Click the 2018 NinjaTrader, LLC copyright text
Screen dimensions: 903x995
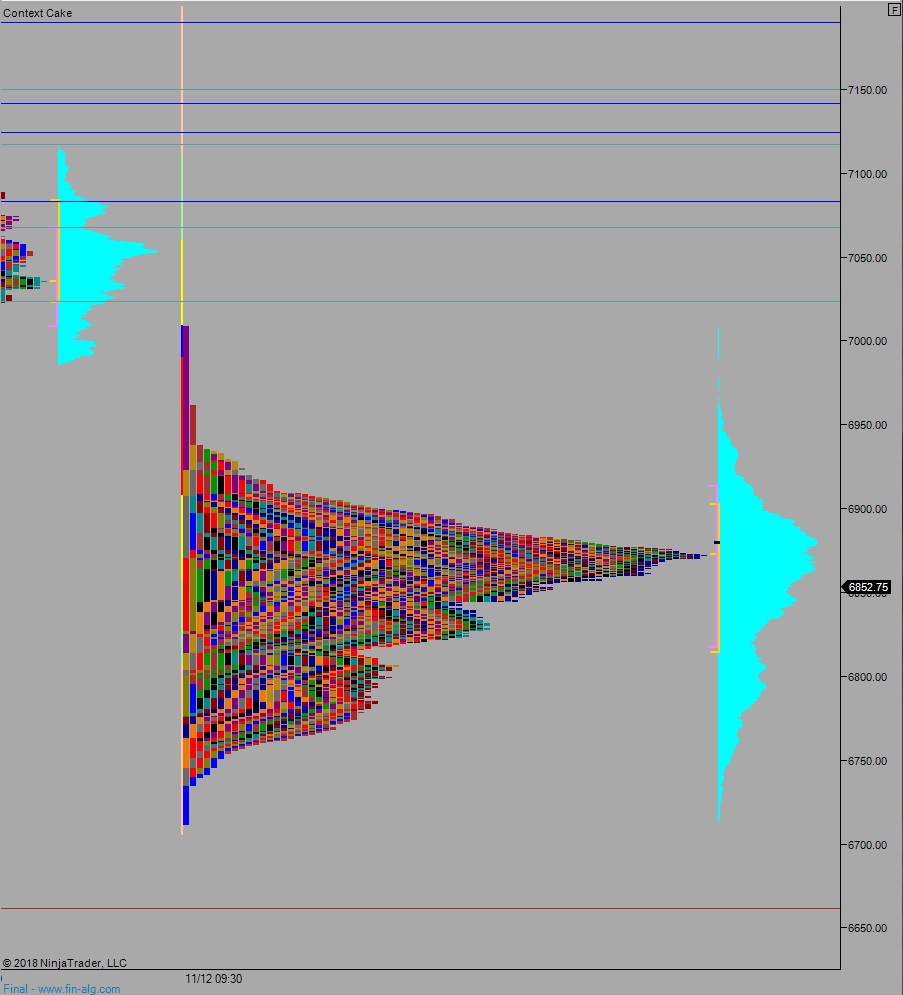[x=65, y=963]
